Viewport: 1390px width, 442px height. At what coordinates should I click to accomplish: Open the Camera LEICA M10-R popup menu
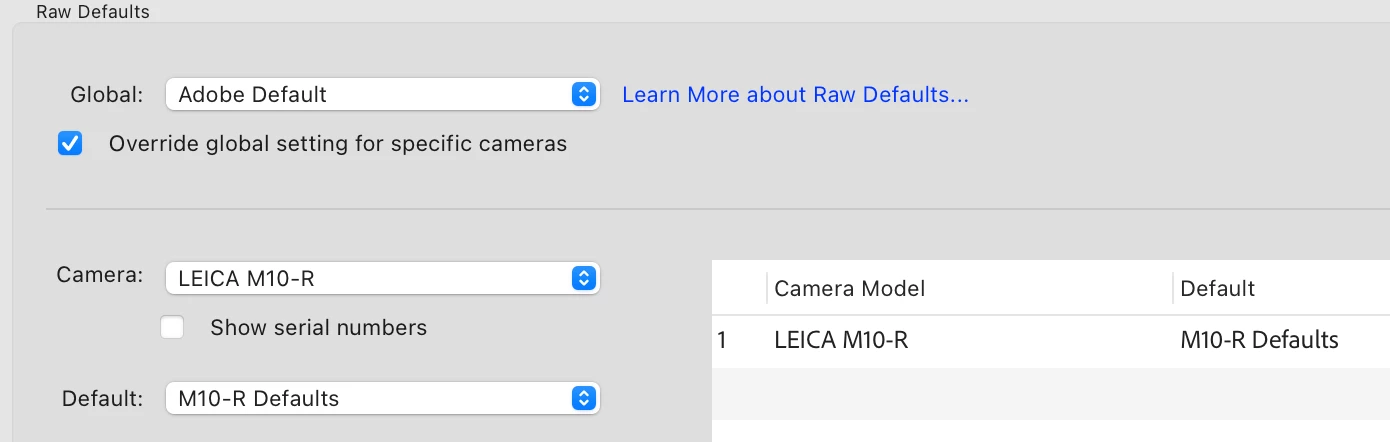click(x=382, y=278)
